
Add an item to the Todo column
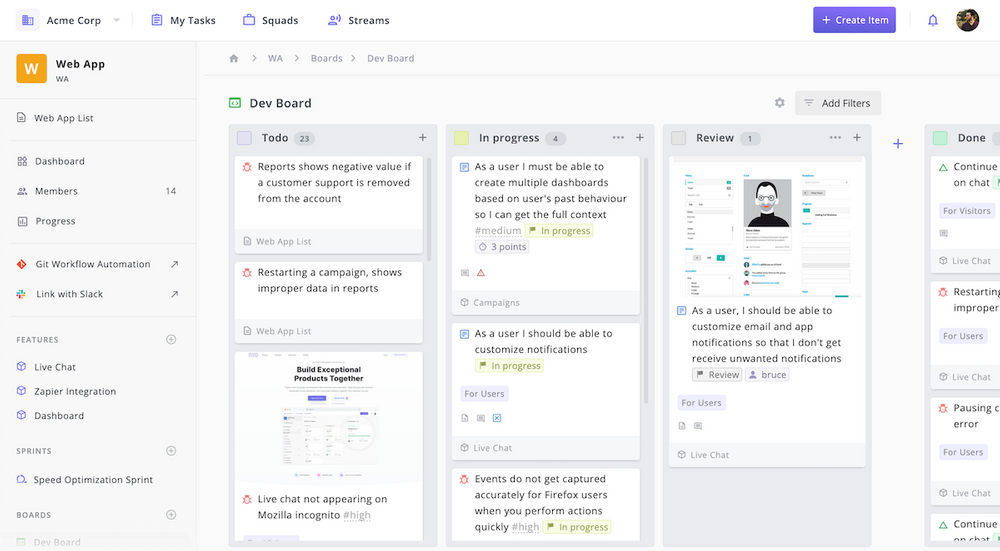(x=422, y=138)
